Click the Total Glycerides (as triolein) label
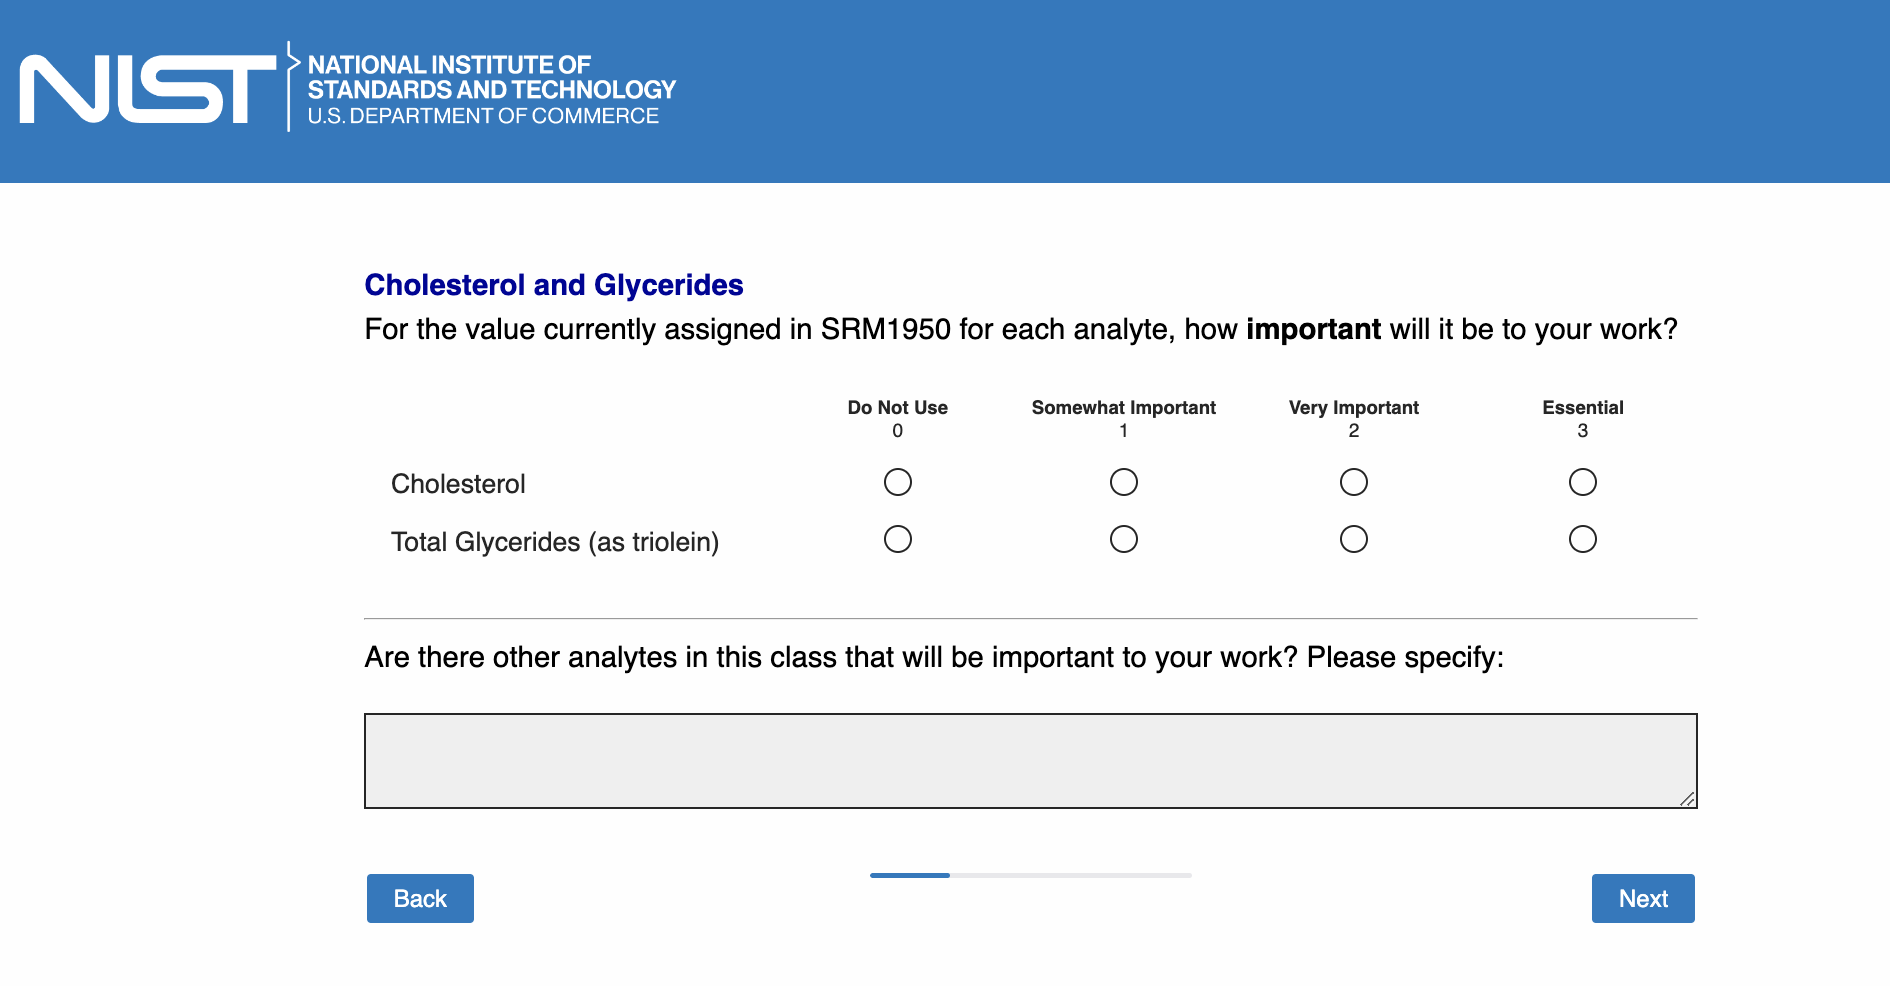This screenshot has width=1890, height=986. click(x=555, y=542)
